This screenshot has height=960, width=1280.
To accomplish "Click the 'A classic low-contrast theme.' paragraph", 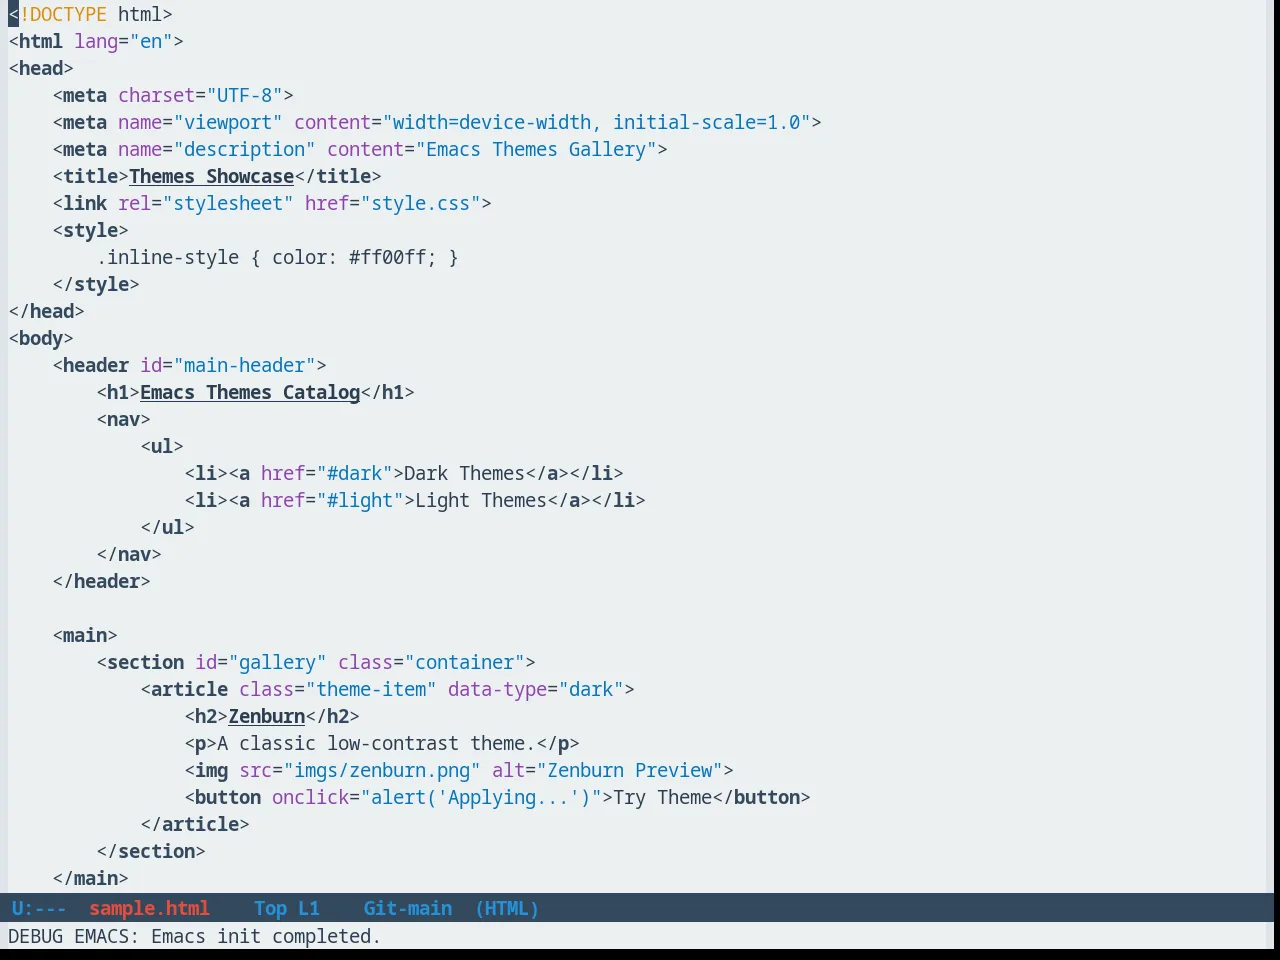I will tap(377, 743).
